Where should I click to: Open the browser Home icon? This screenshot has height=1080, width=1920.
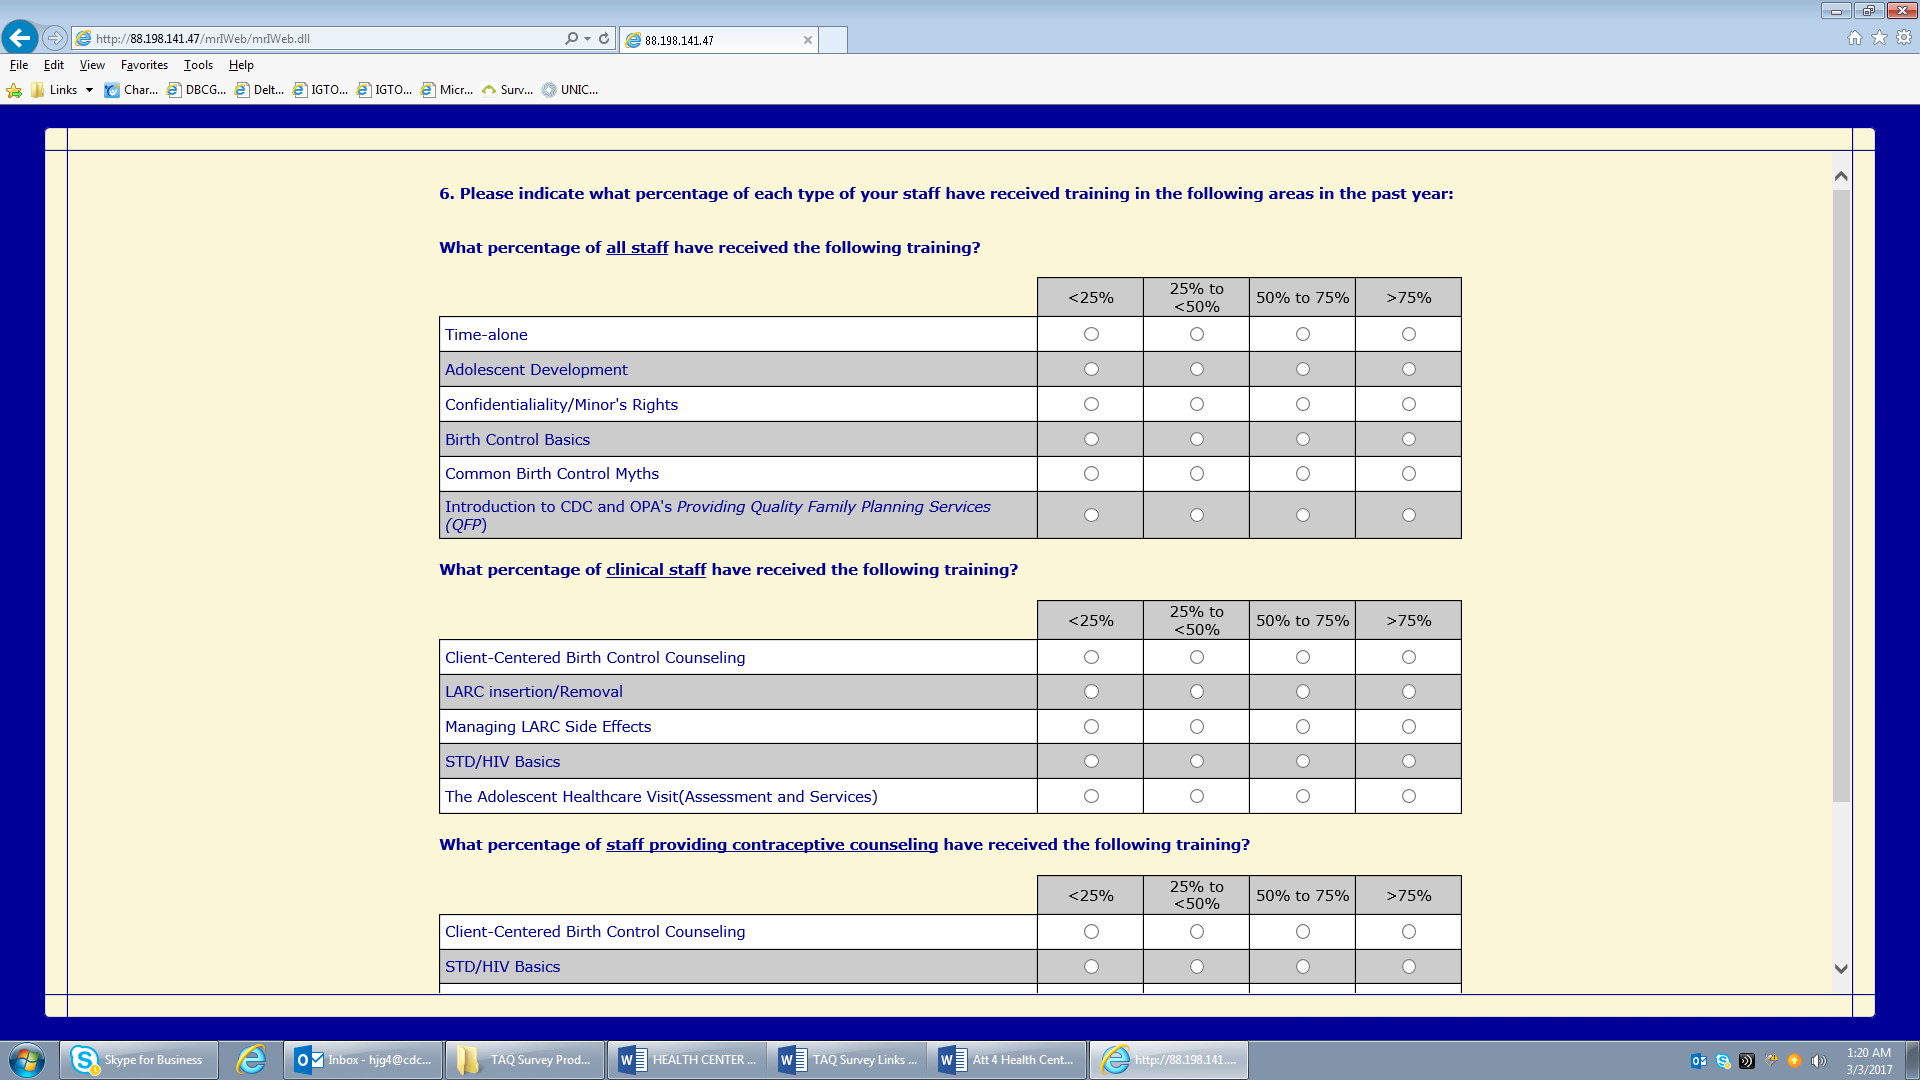1855,38
